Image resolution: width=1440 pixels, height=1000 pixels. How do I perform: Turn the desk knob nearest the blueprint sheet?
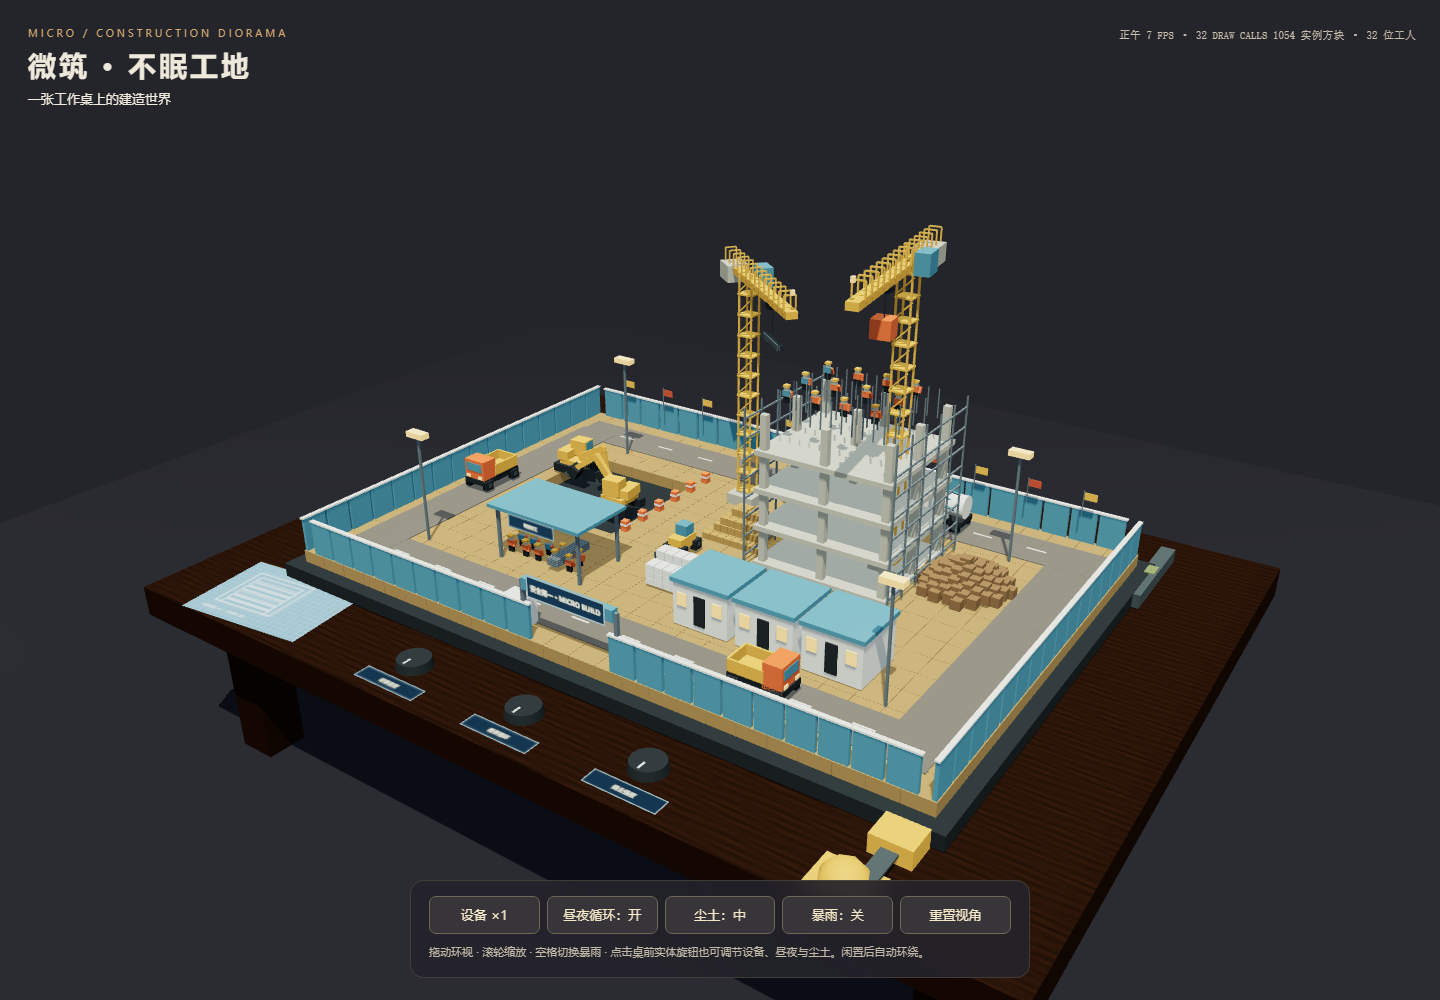pyautogui.click(x=414, y=661)
